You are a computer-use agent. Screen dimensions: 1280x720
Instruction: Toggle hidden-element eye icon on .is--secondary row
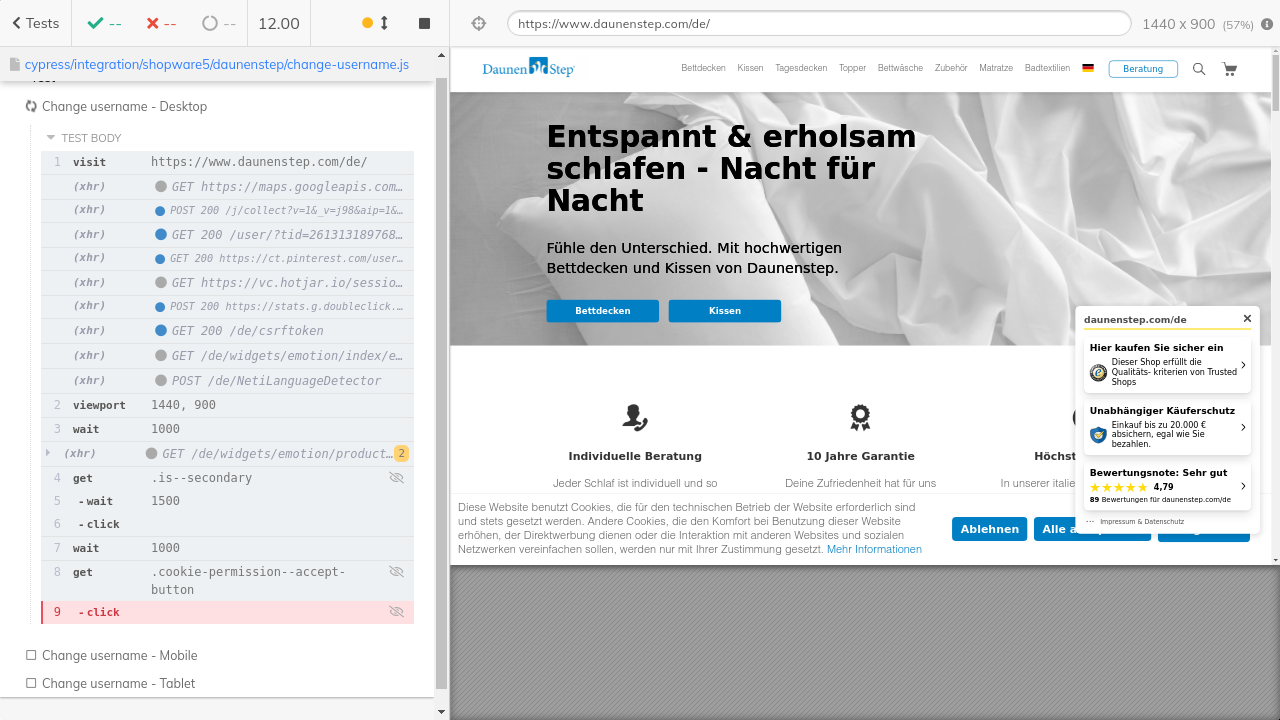click(396, 478)
